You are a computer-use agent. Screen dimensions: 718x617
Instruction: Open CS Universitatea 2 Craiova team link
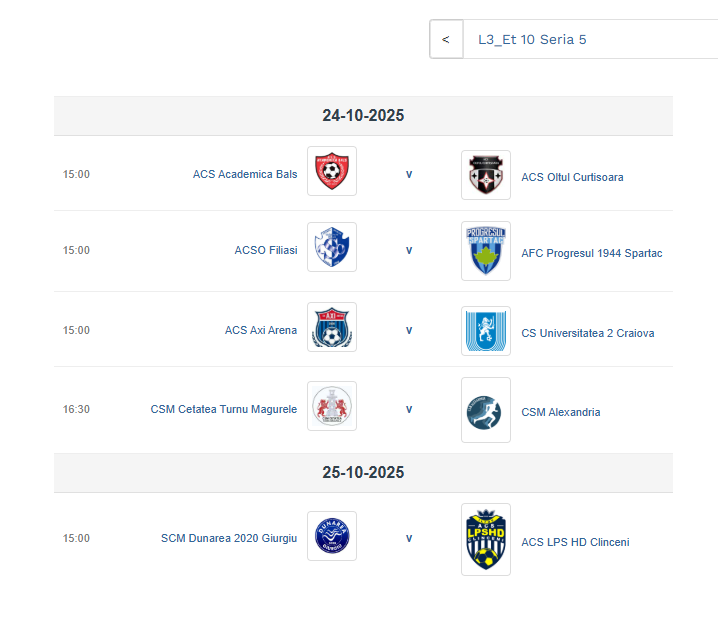(587, 333)
